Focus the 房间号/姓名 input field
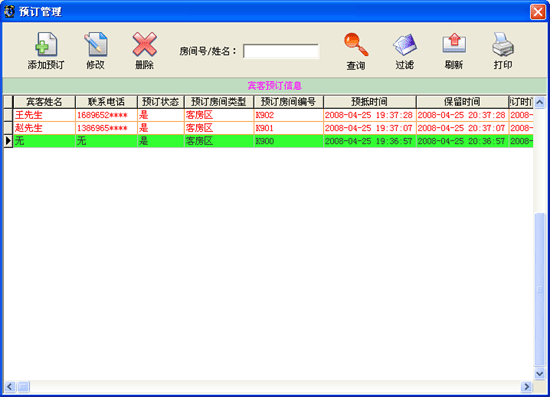 coord(281,51)
